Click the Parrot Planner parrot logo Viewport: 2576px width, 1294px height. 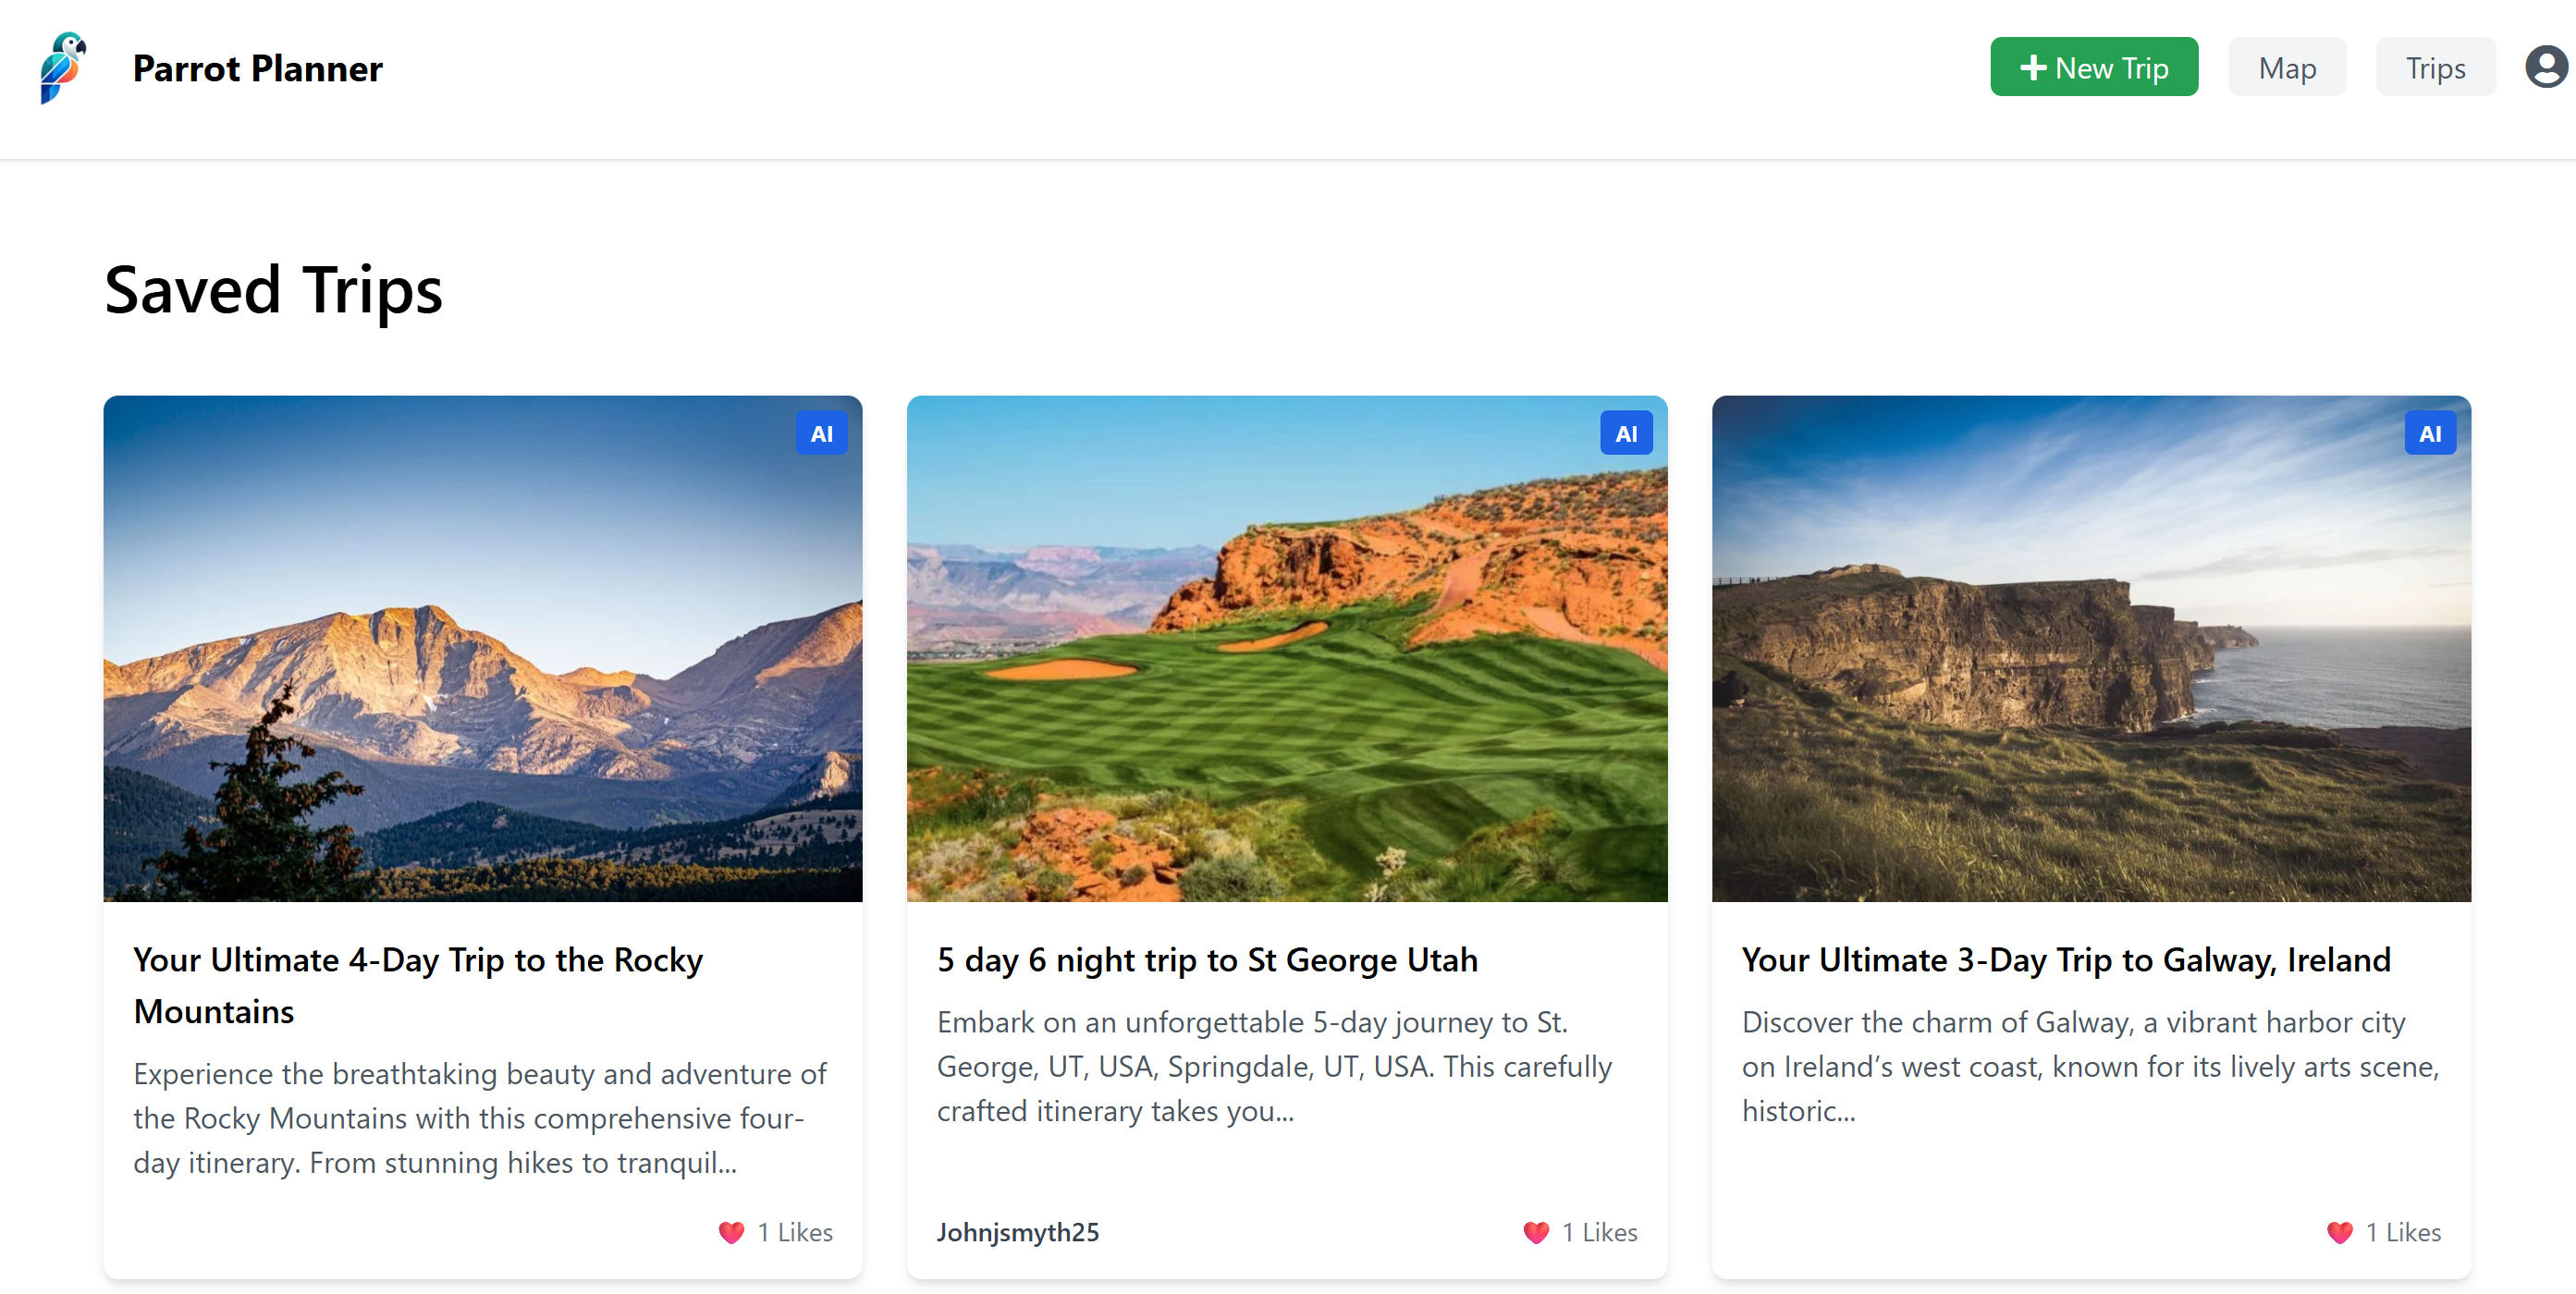tap(62, 68)
